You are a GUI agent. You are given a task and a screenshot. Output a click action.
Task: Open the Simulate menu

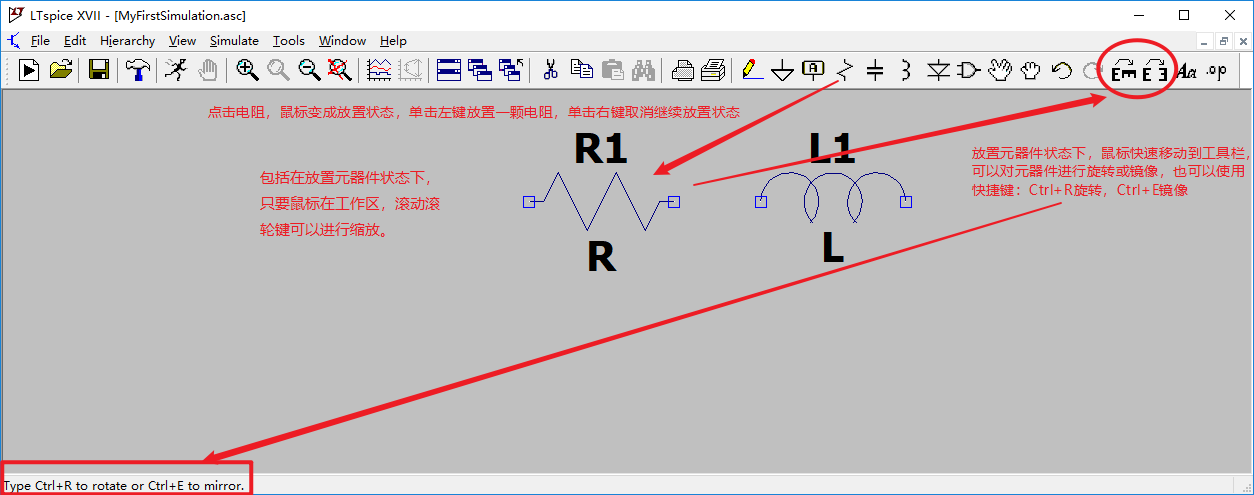click(234, 41)
